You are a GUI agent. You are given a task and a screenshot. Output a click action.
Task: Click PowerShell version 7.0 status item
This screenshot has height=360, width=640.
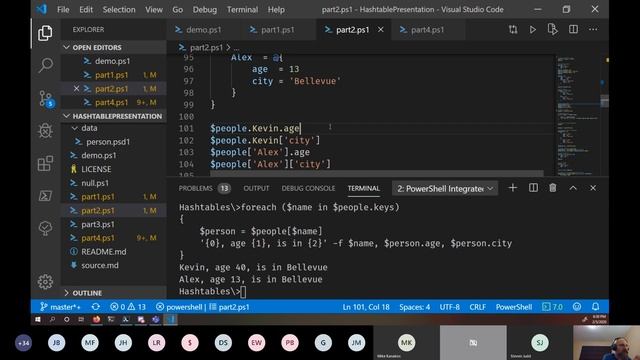tap(552, 307)
